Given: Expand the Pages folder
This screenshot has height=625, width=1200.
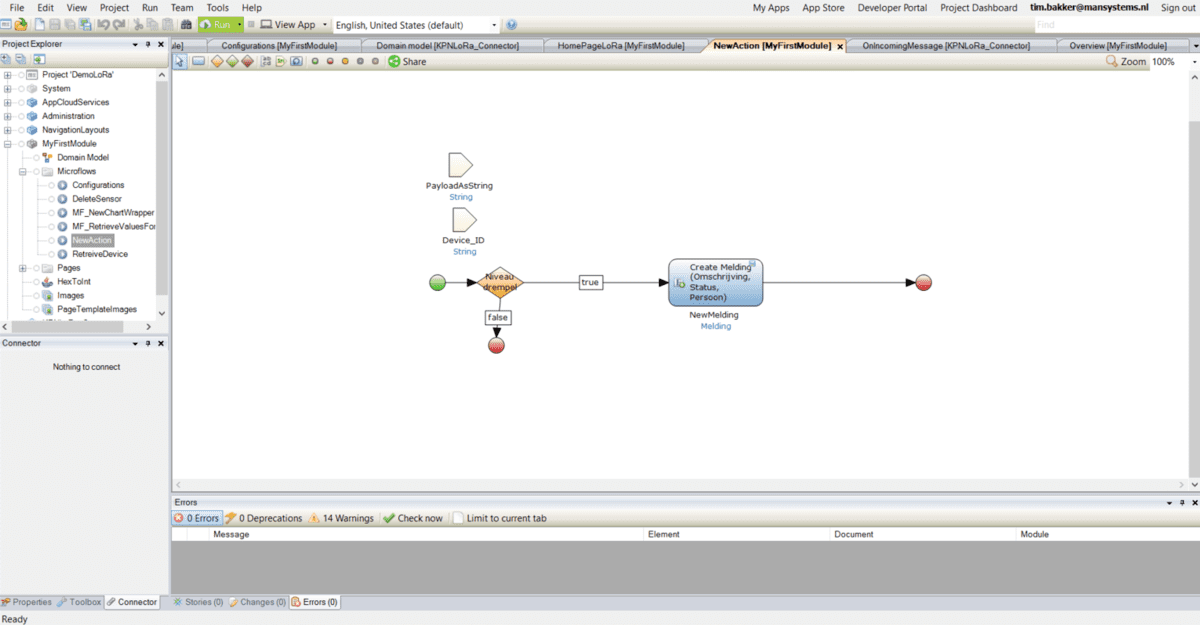Looking at the screenshot, I should [22, 268].
